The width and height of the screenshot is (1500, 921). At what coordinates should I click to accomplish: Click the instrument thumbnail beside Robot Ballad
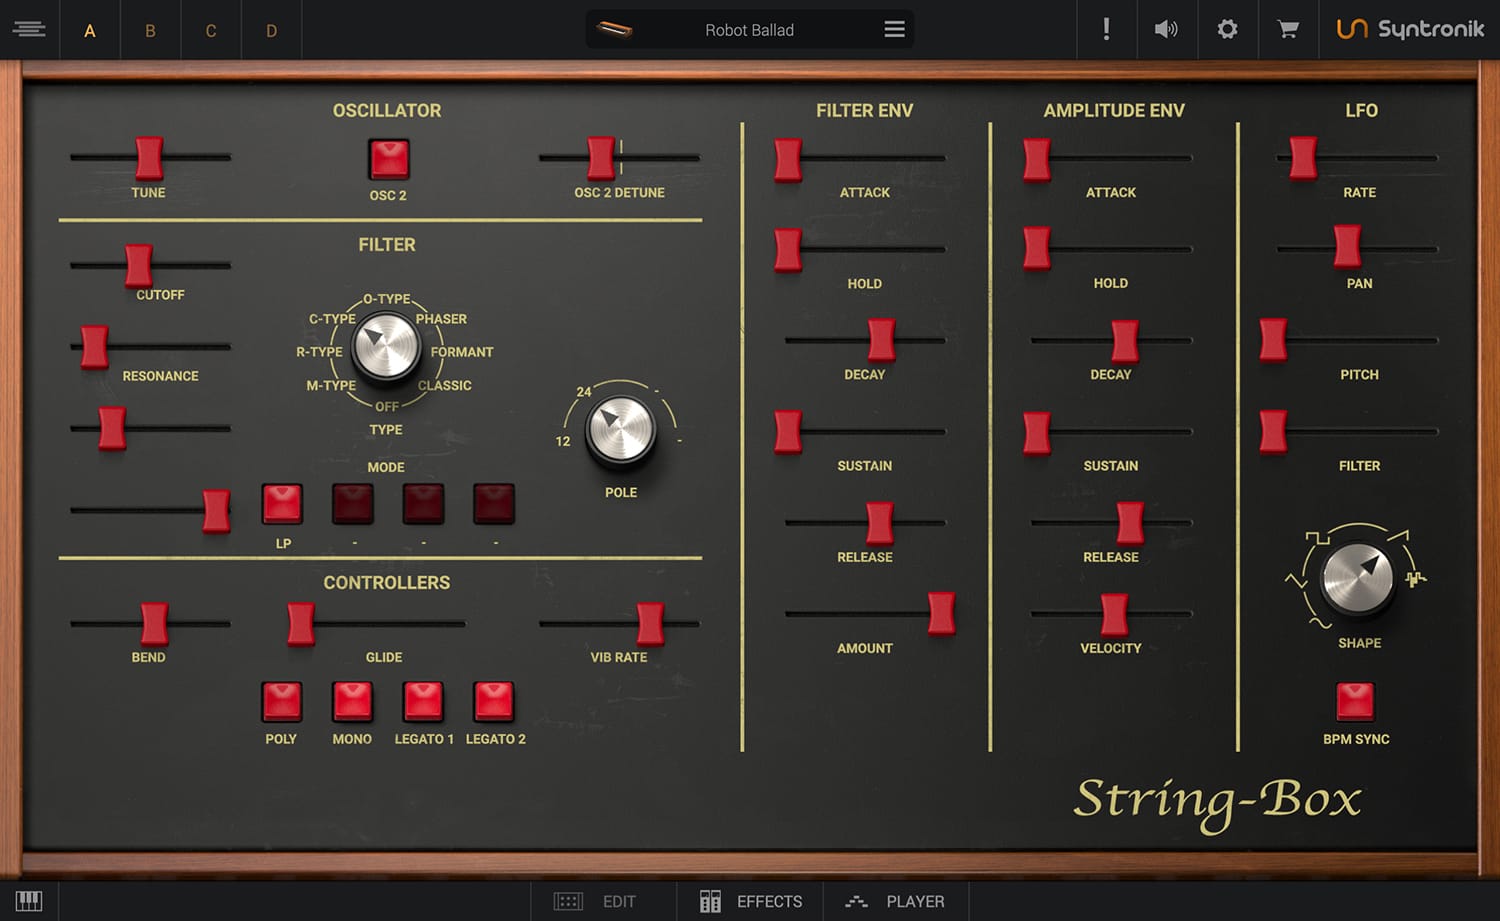[x=614, y=30]
